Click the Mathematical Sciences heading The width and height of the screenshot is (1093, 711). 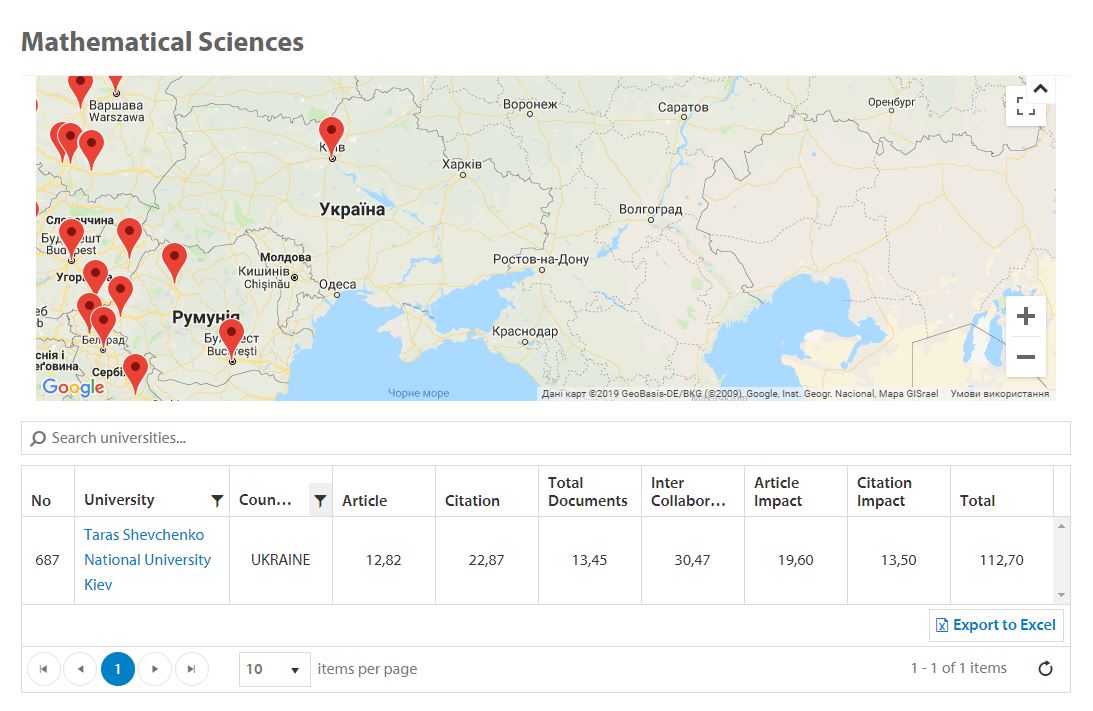(x=162, y=42)
